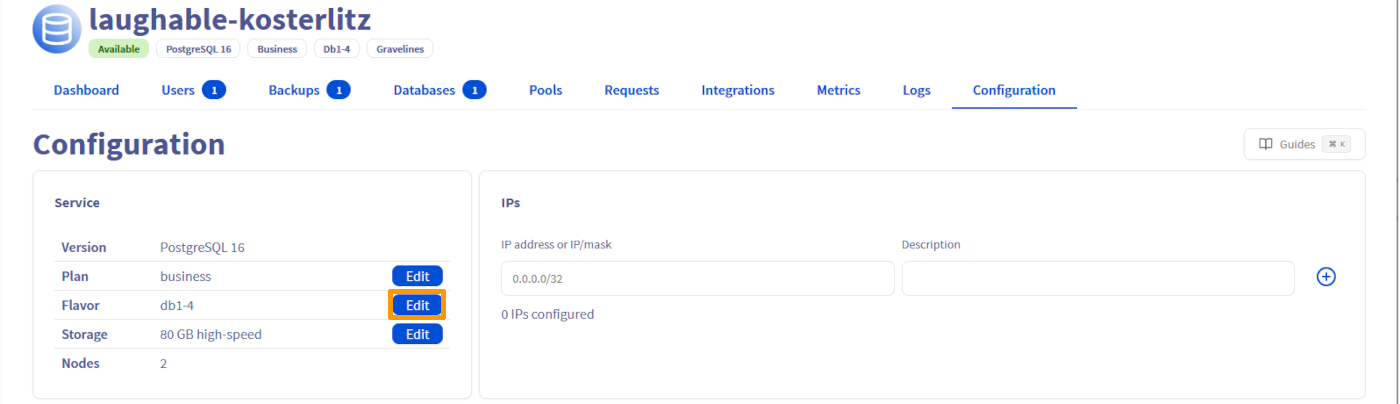The width and height of the screenshot is (1400, 404).
Task: Switch to the Integrations tab
Action: click(737, 90)
